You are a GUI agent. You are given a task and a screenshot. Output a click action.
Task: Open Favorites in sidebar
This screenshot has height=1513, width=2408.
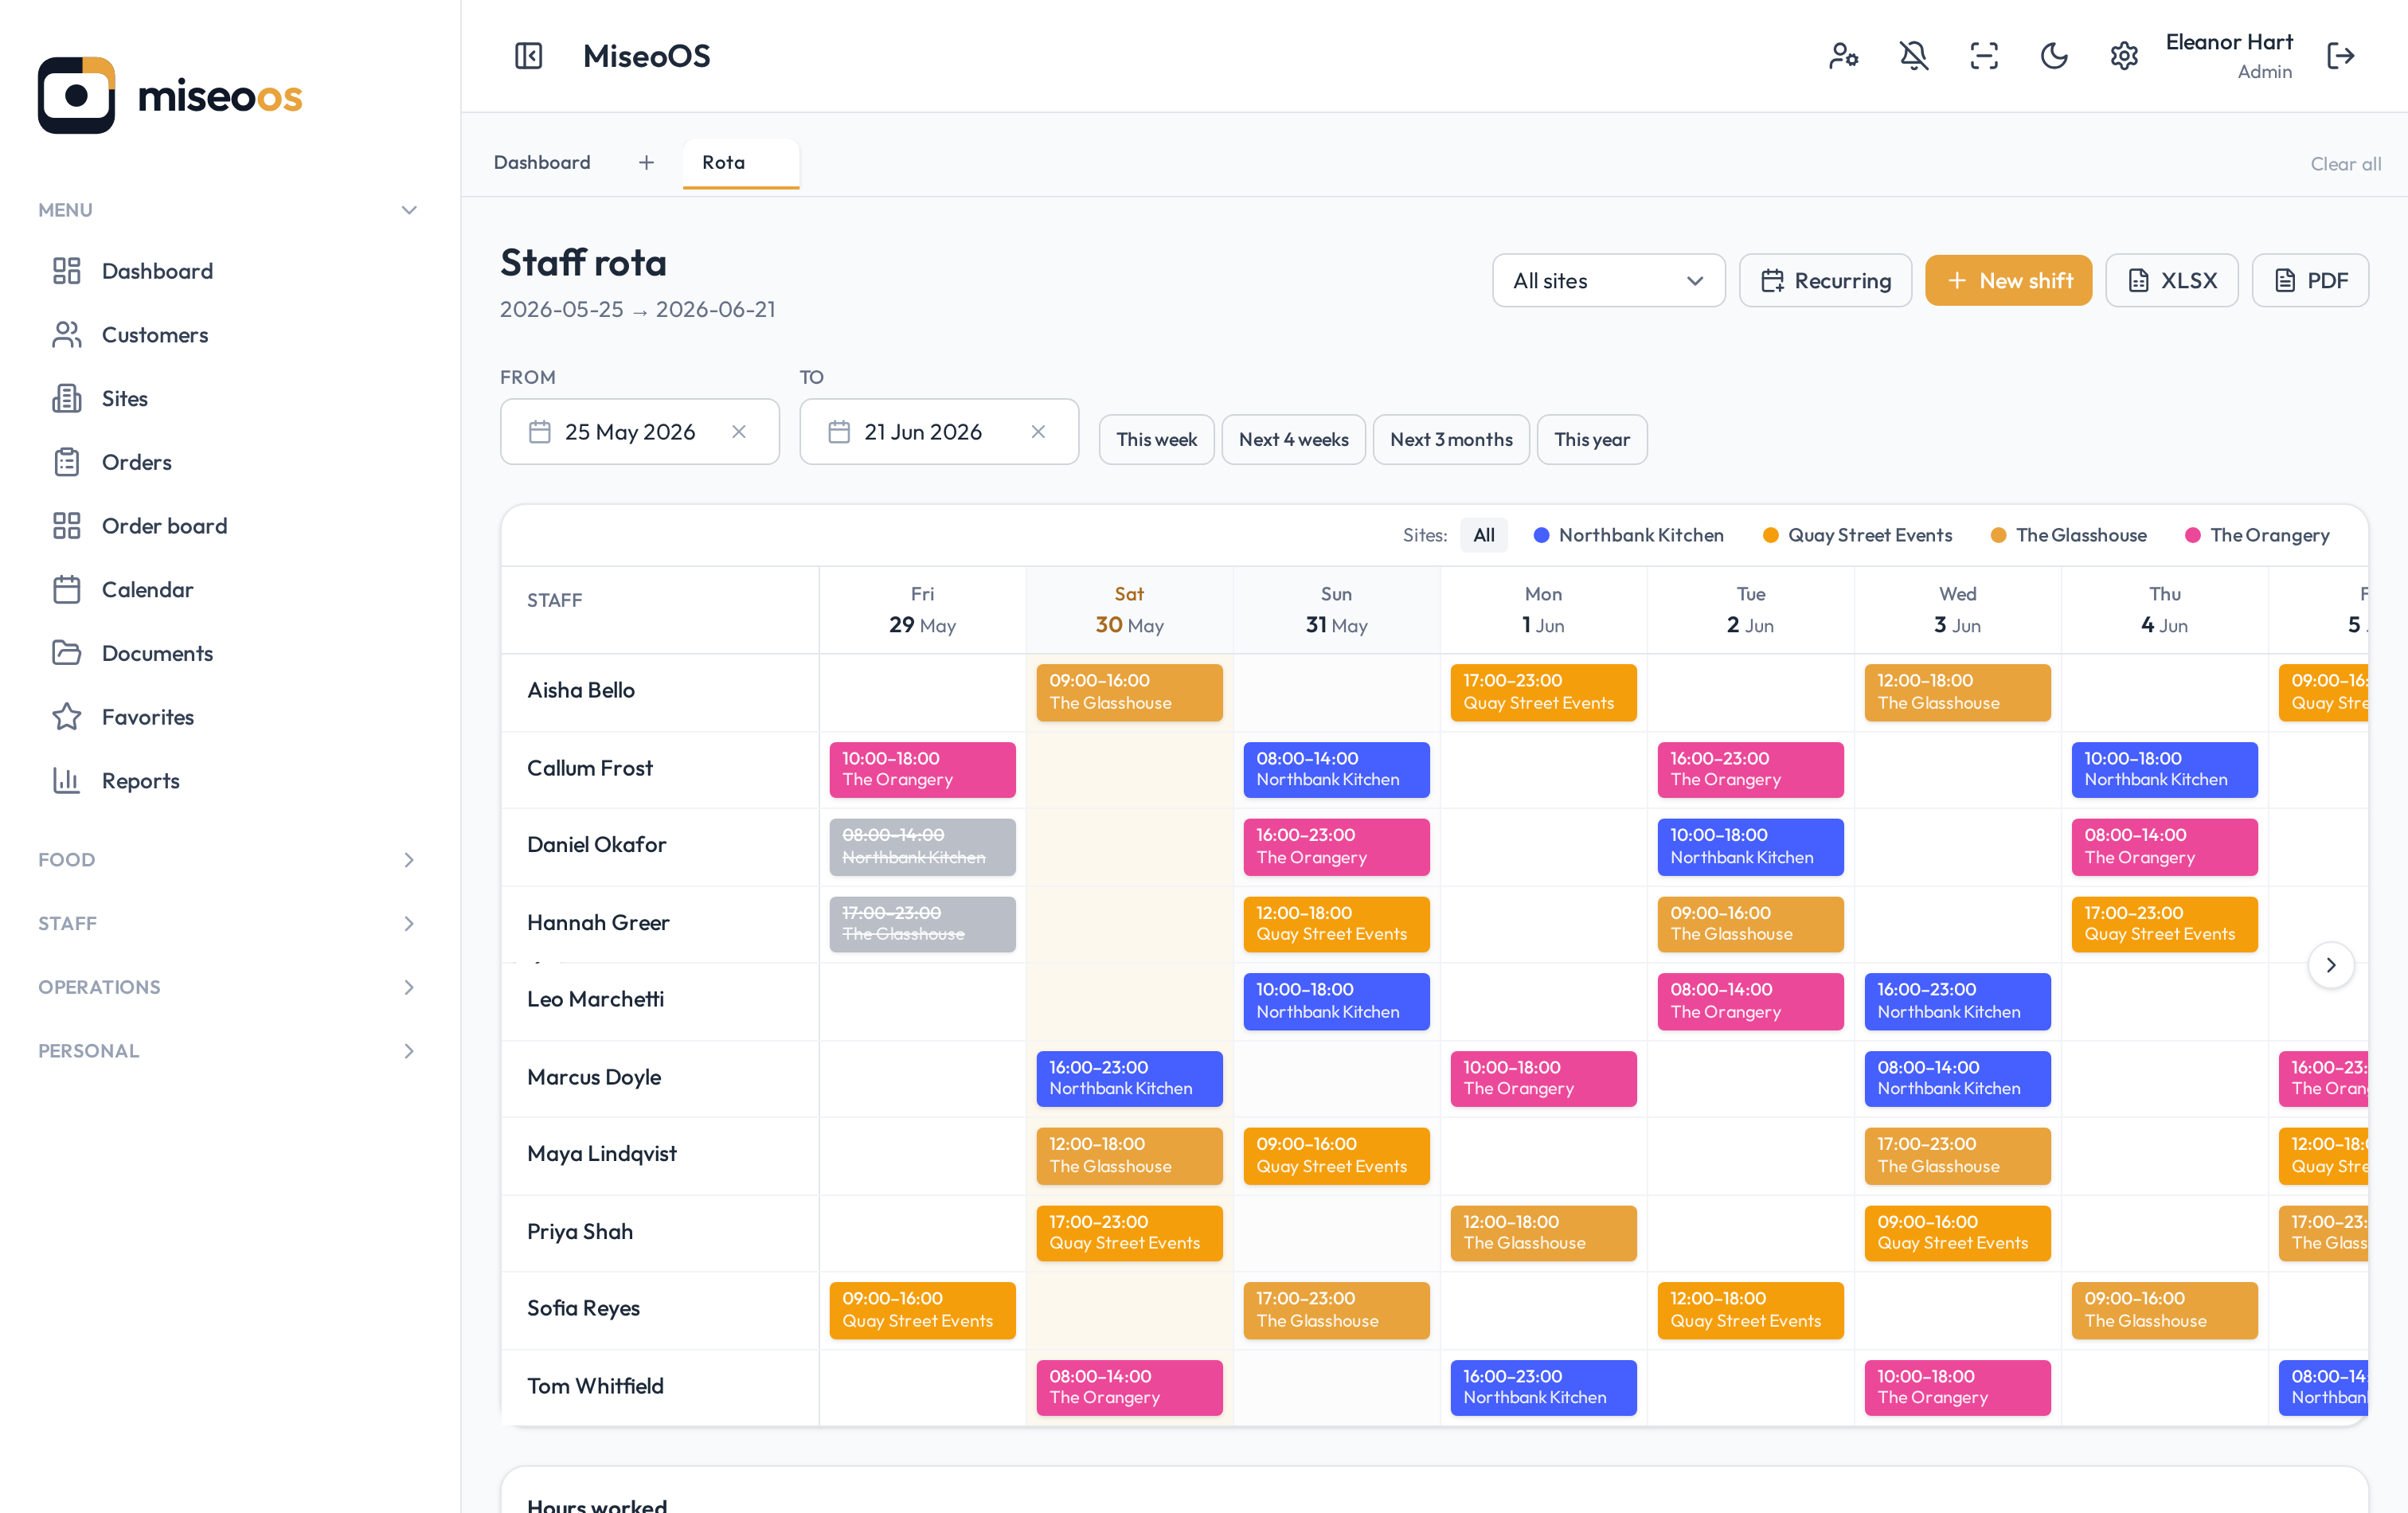click(x=230, y=717)
